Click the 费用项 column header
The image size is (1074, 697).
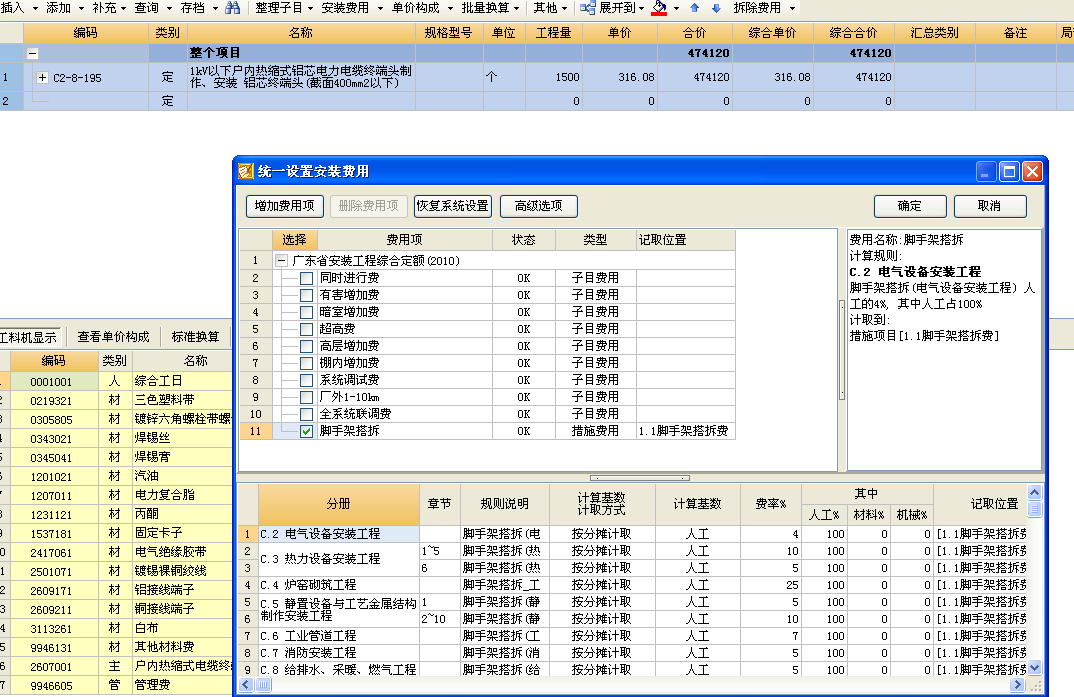tap(404, 240)
